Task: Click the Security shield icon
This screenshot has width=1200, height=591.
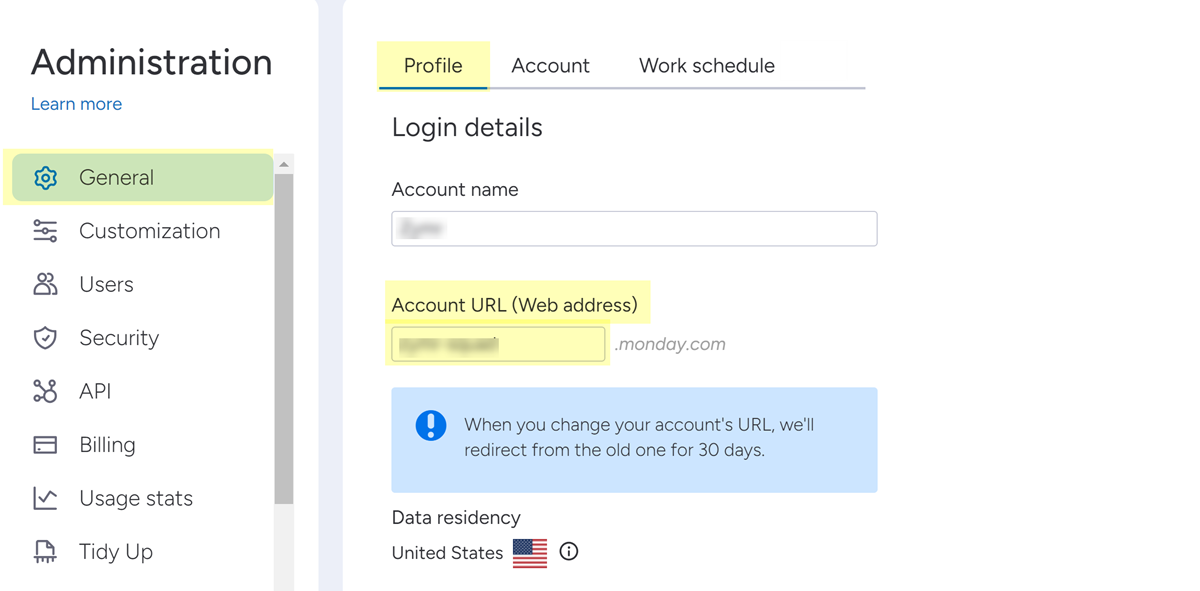Action: (45, 338)
